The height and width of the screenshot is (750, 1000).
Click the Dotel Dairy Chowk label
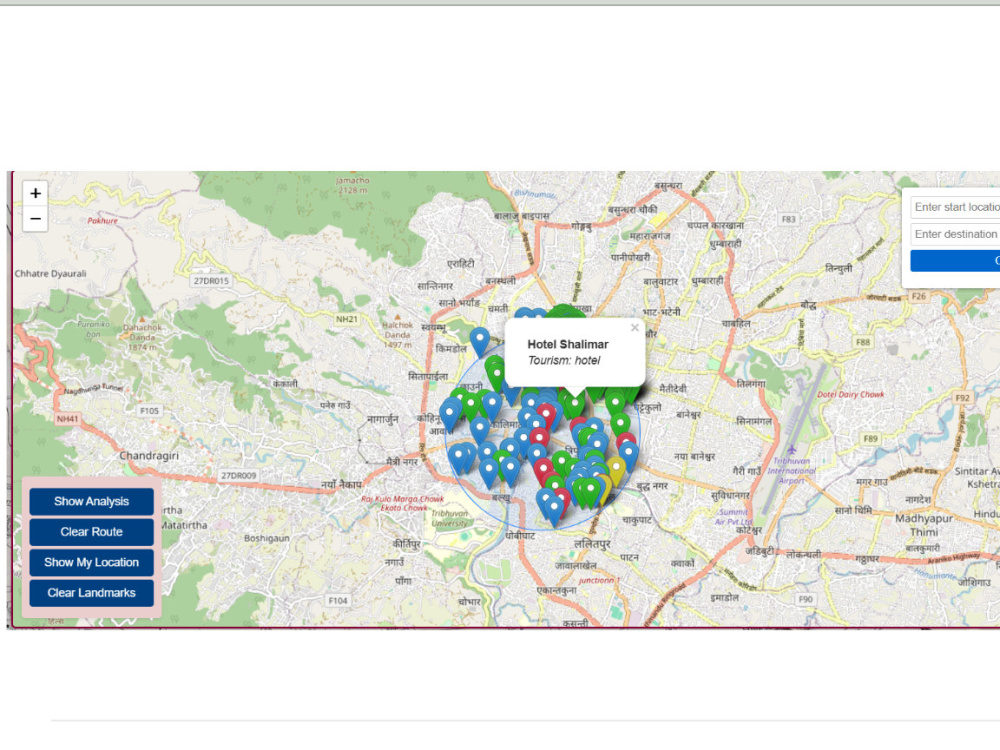851,395
